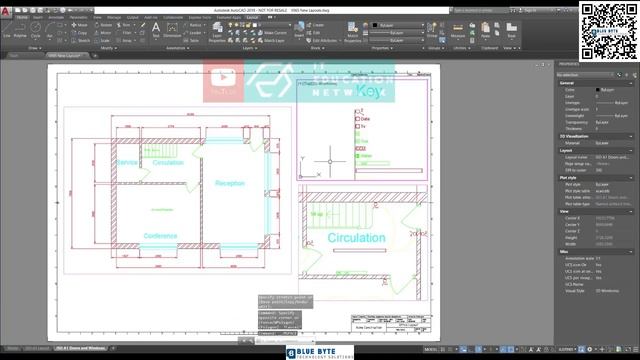Click the Base view tool

511,30
